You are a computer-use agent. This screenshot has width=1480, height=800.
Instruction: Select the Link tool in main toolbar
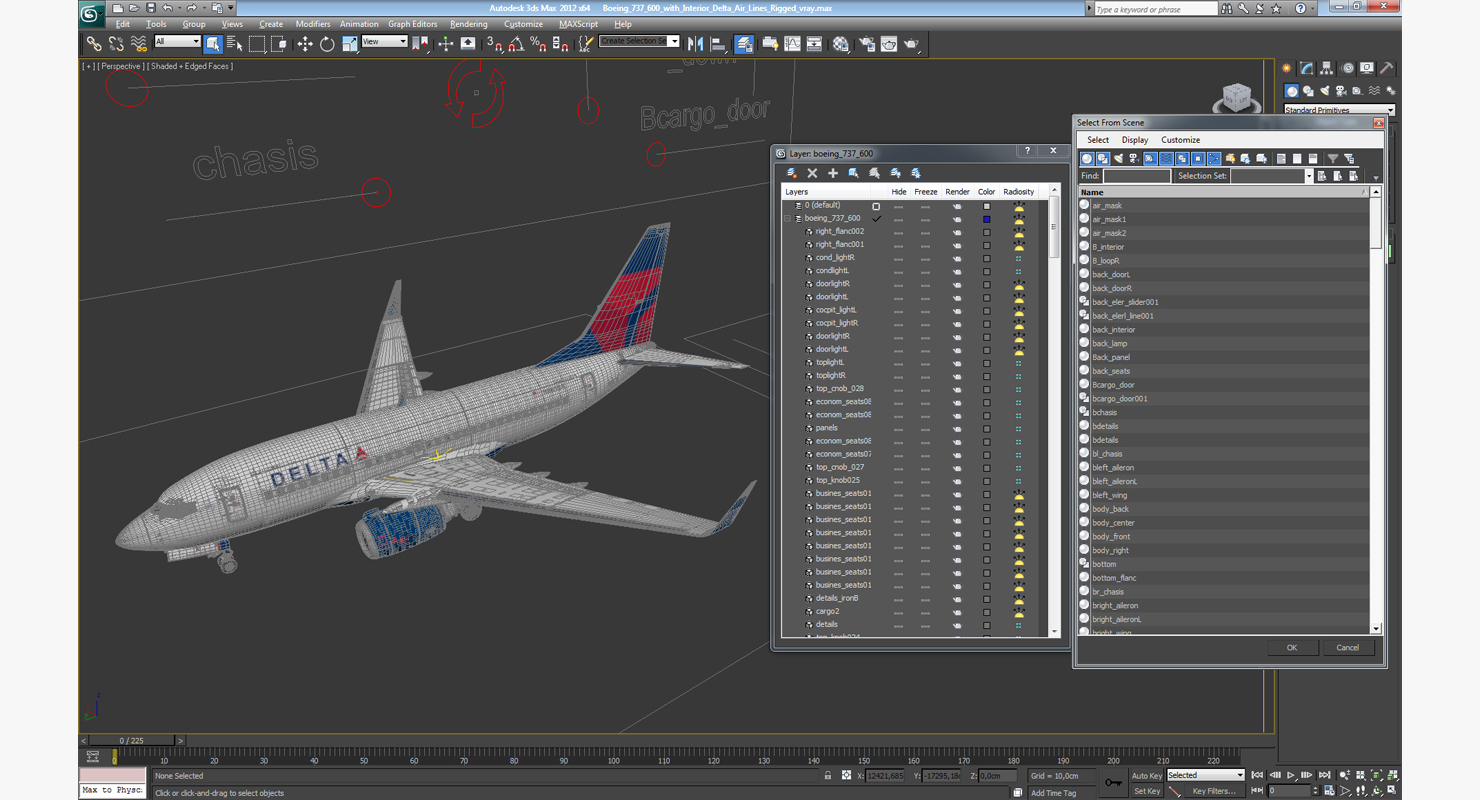coord(94,44)
